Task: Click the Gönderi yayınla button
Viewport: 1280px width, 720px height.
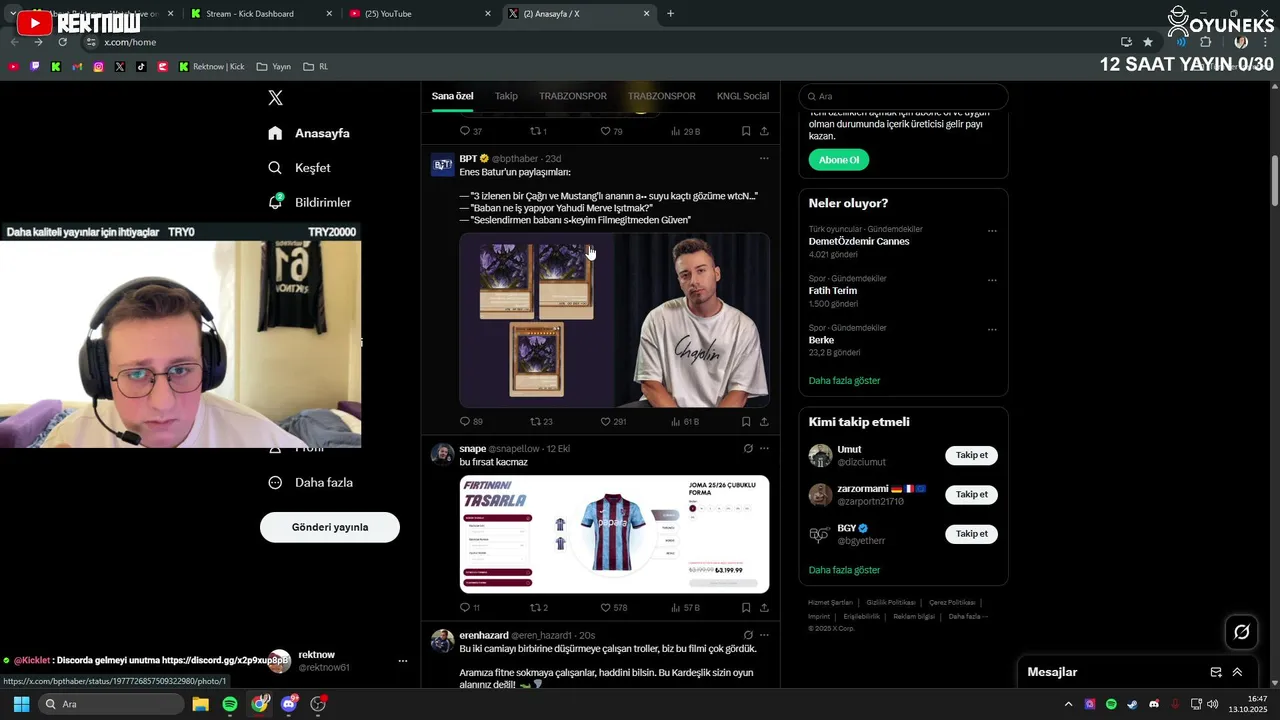Action: [330, 527]
